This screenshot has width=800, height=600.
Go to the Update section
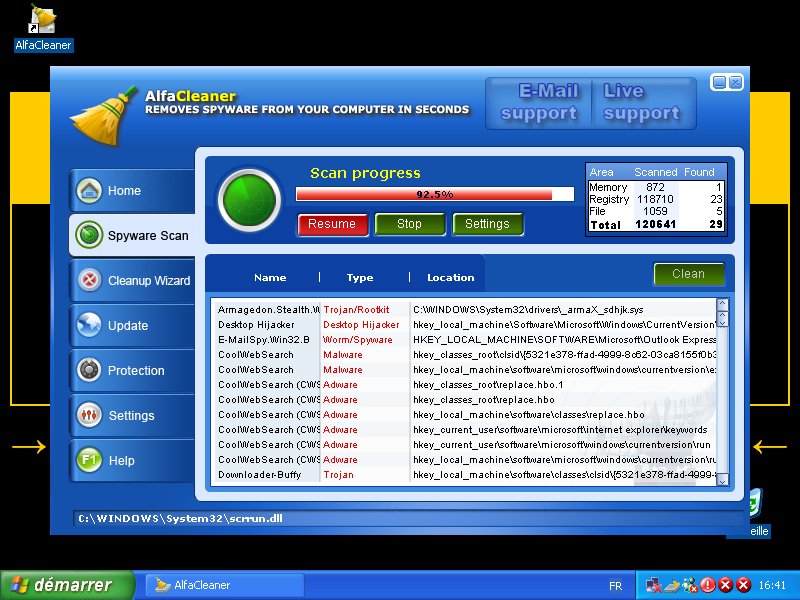(132, 325)
